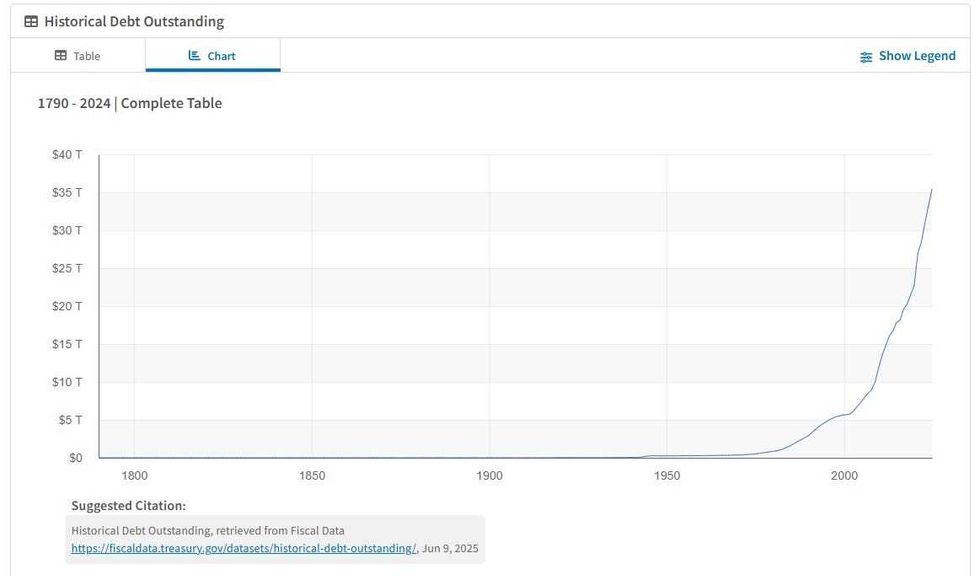Screen dimensions: 980x576
Task: Click the 1800 x-axis gridline label
Action: tap(134, 476)
